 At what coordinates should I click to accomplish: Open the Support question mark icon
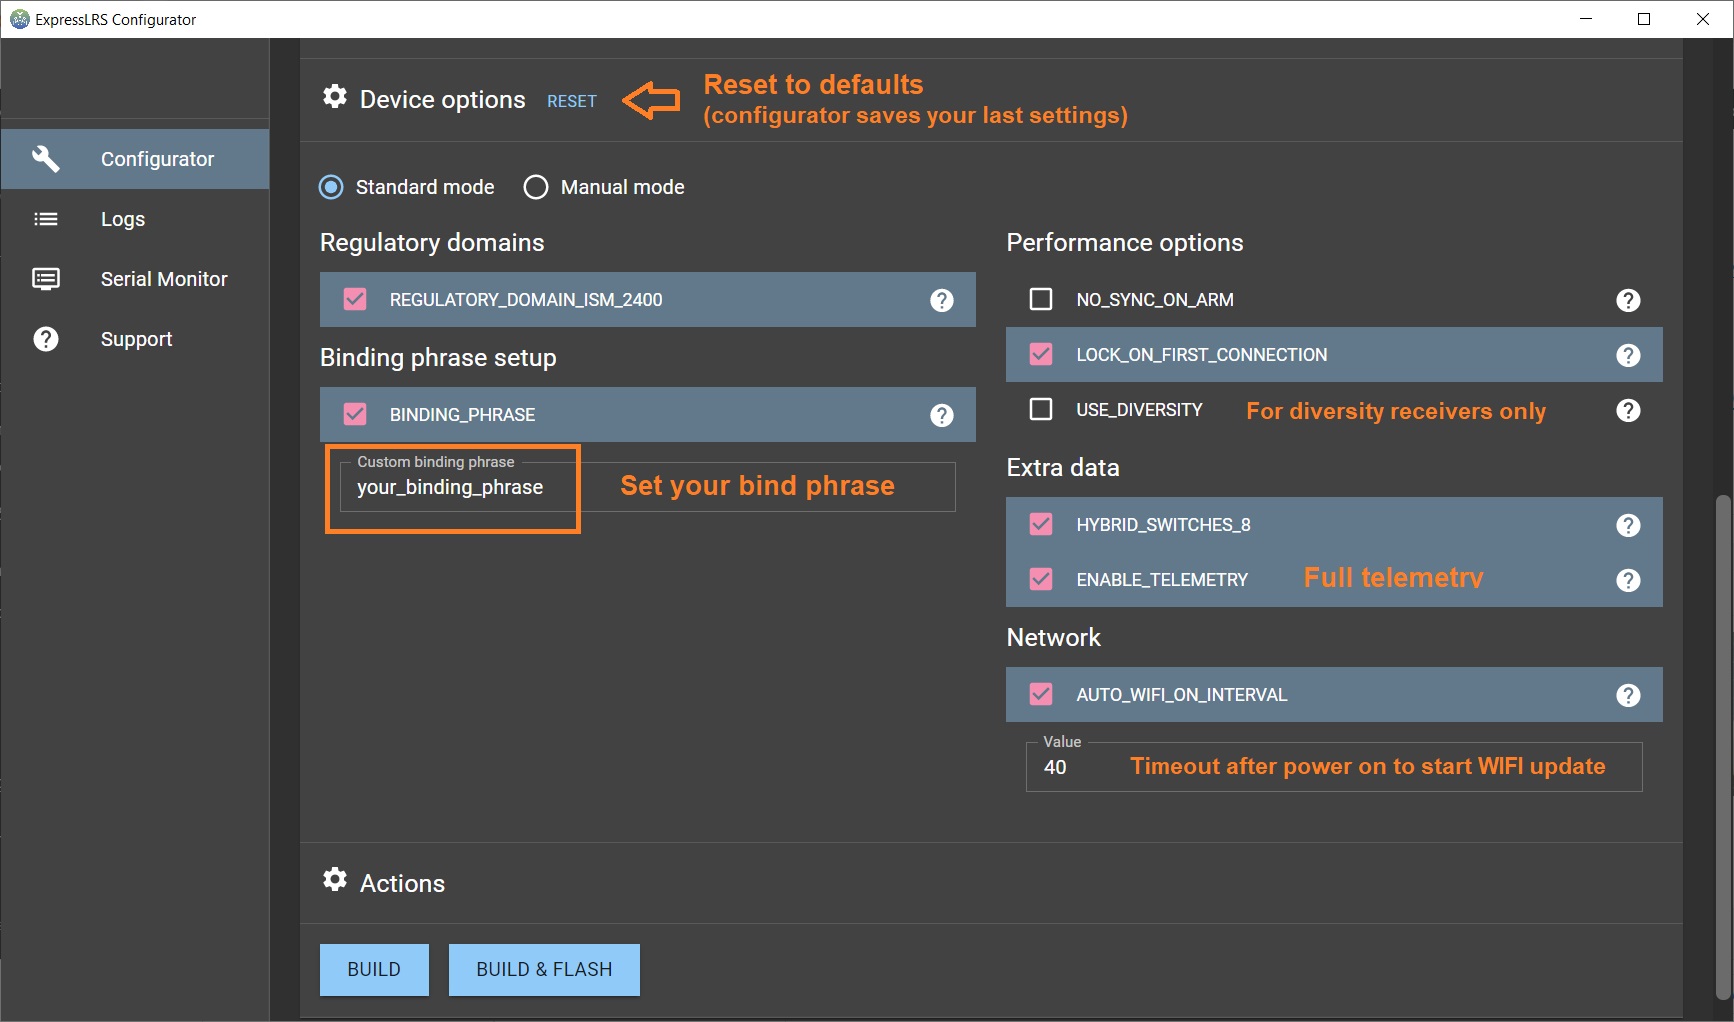click(46, 339)
